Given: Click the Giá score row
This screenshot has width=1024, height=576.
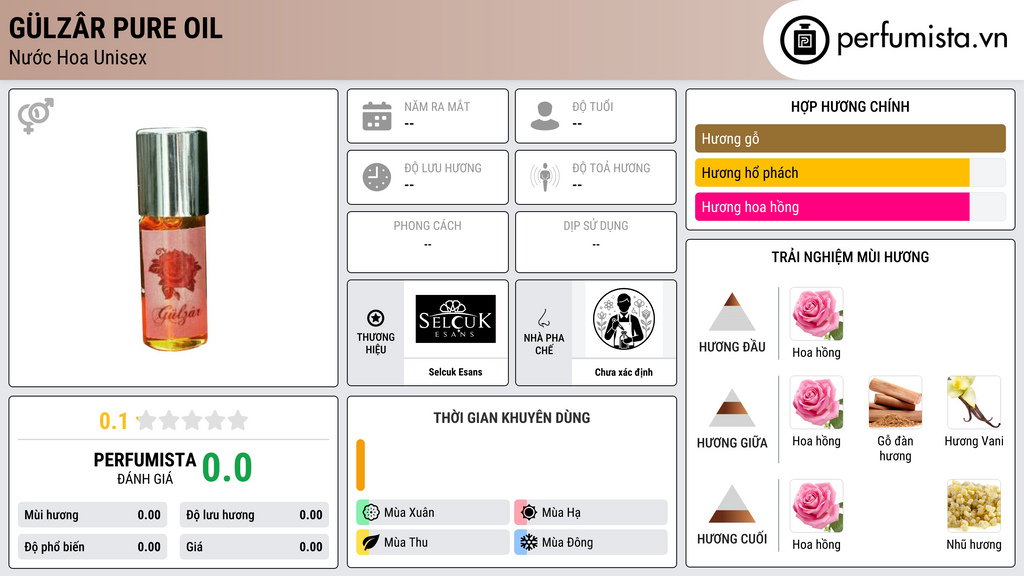Looking at the screenshot, I should point(254,547).
